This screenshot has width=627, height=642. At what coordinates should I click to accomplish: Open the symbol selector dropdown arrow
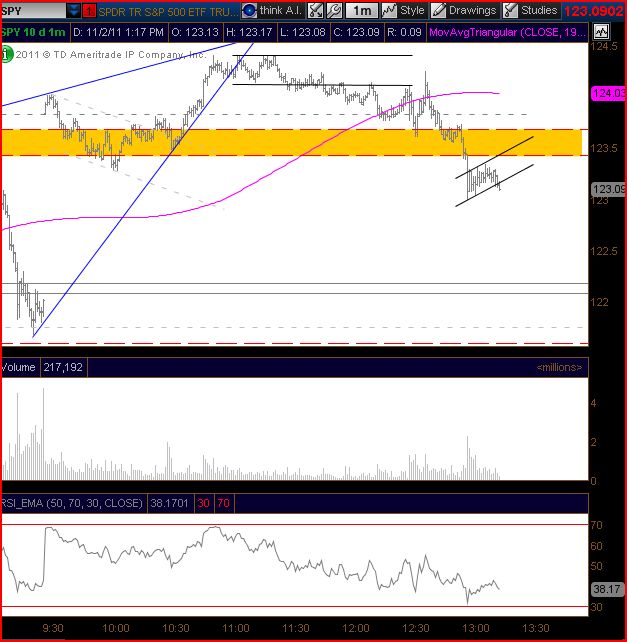pyautogui.click(x=74, y=11)
